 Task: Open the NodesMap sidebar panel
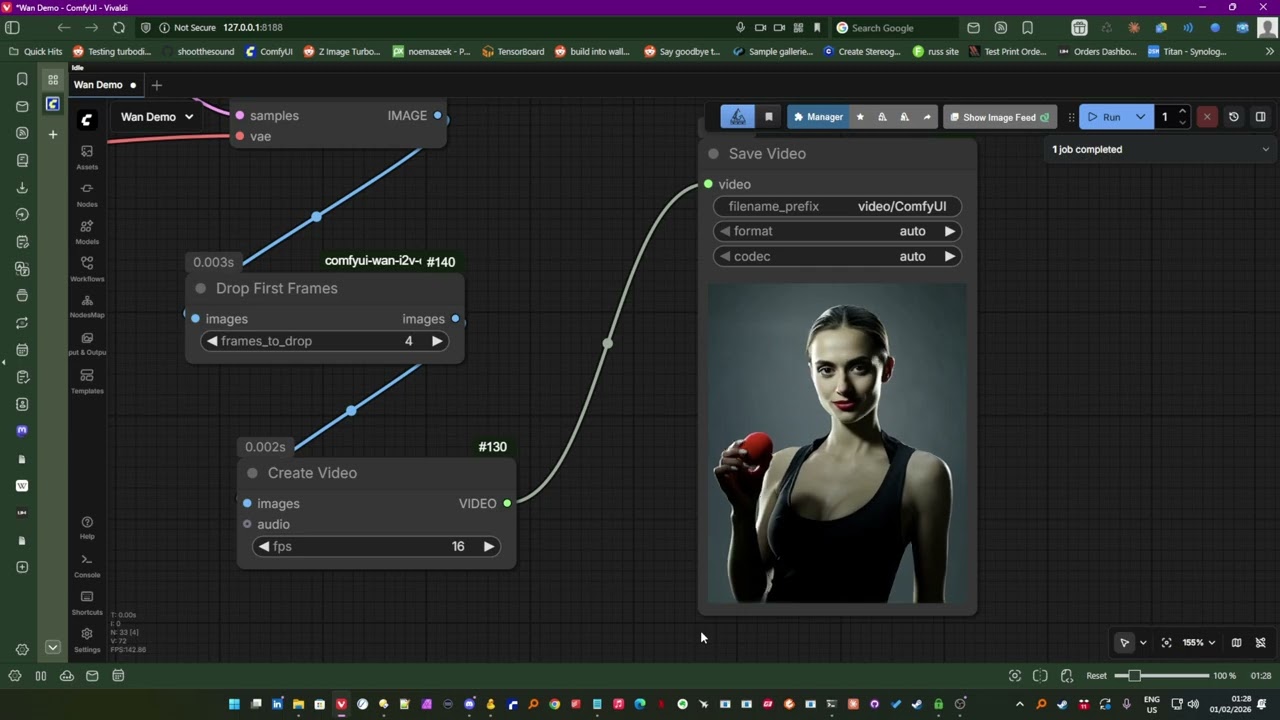[87, 305]
